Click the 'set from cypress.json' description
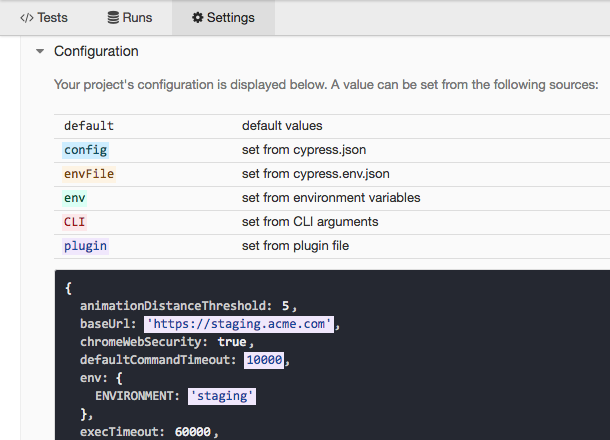The image size is (610, 440). (297, 150)
